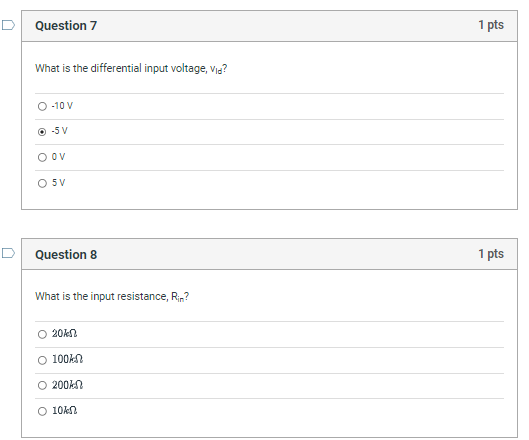Choose the 0 V radio option
This screenshot has width=529, height=440.
[x=42, y=157]
